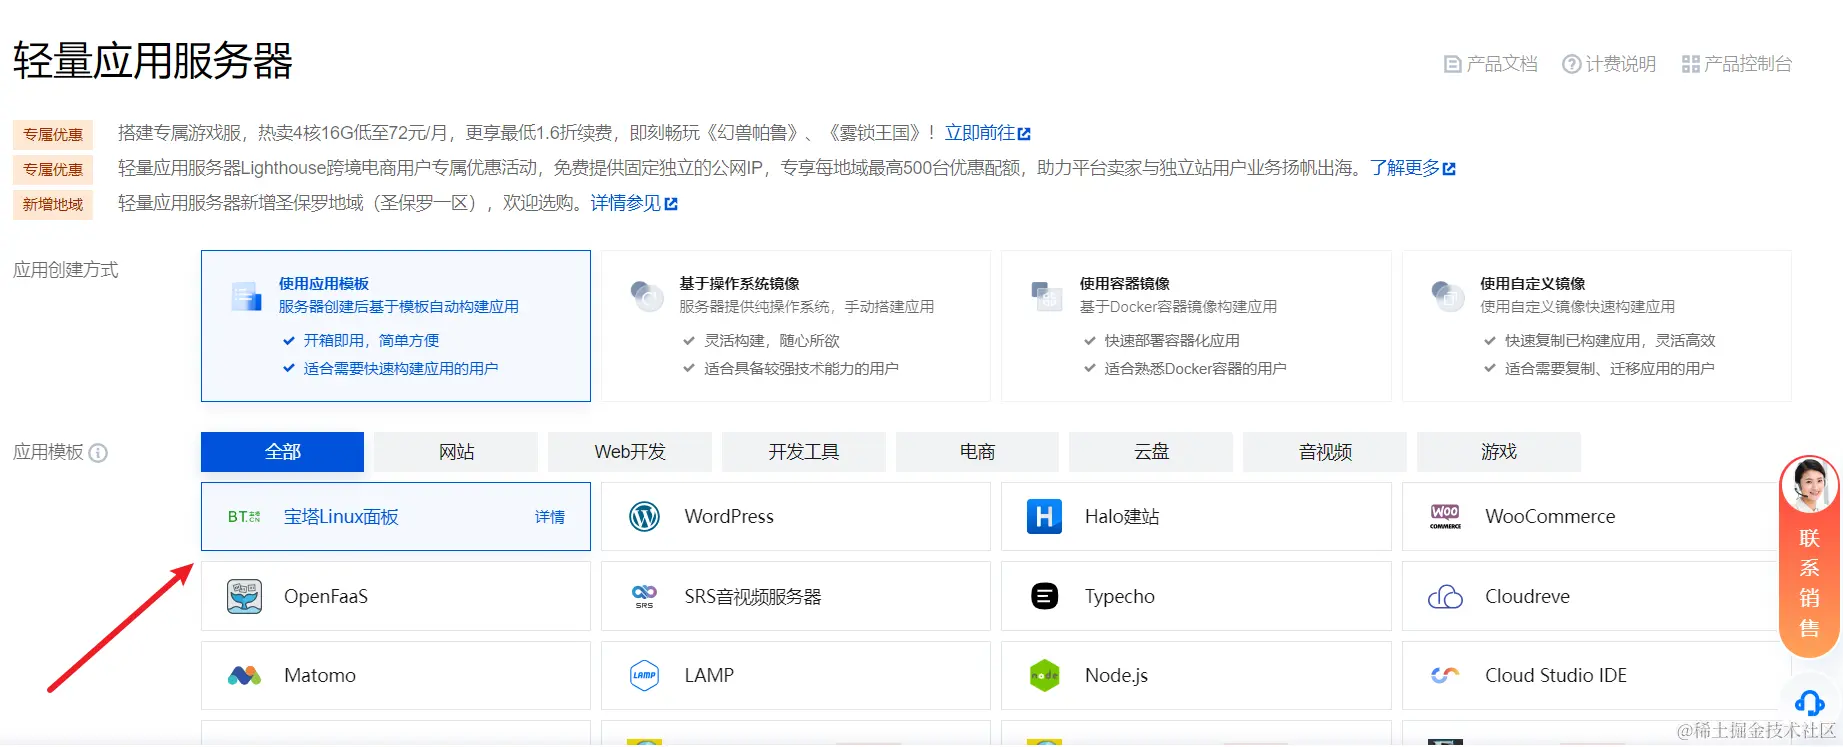Click the Halo建站 H icon
The image size is (1843, 747).
pyautogui.click(x=1044, y=517)
